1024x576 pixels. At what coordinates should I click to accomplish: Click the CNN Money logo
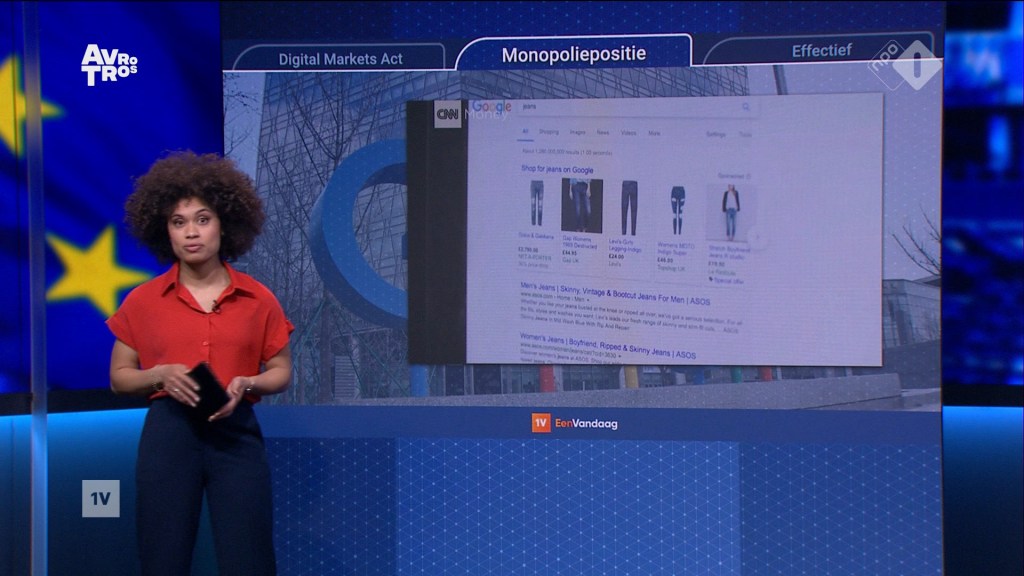click(x=448, y=114)
